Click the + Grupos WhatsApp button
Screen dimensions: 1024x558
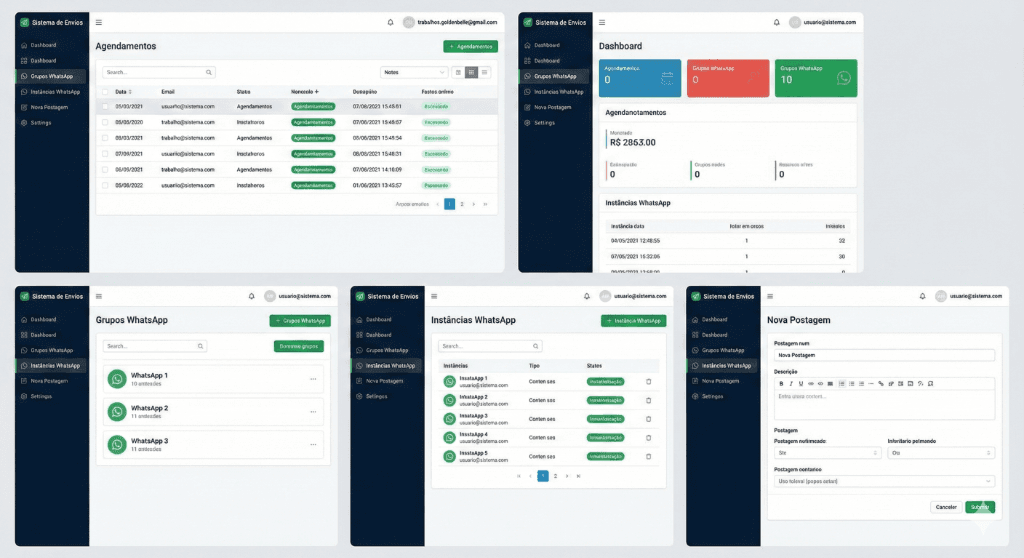pos(300,321)
